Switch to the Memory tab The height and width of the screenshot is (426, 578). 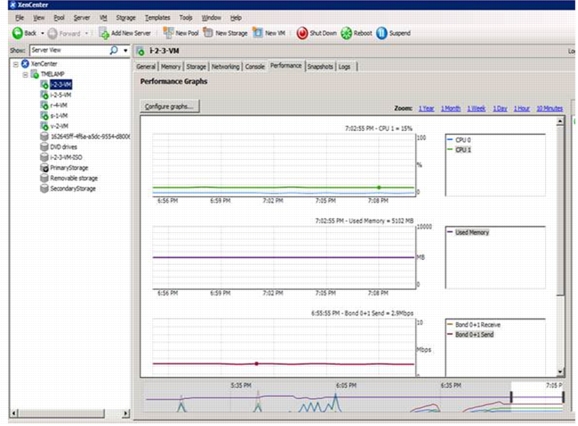171,67
